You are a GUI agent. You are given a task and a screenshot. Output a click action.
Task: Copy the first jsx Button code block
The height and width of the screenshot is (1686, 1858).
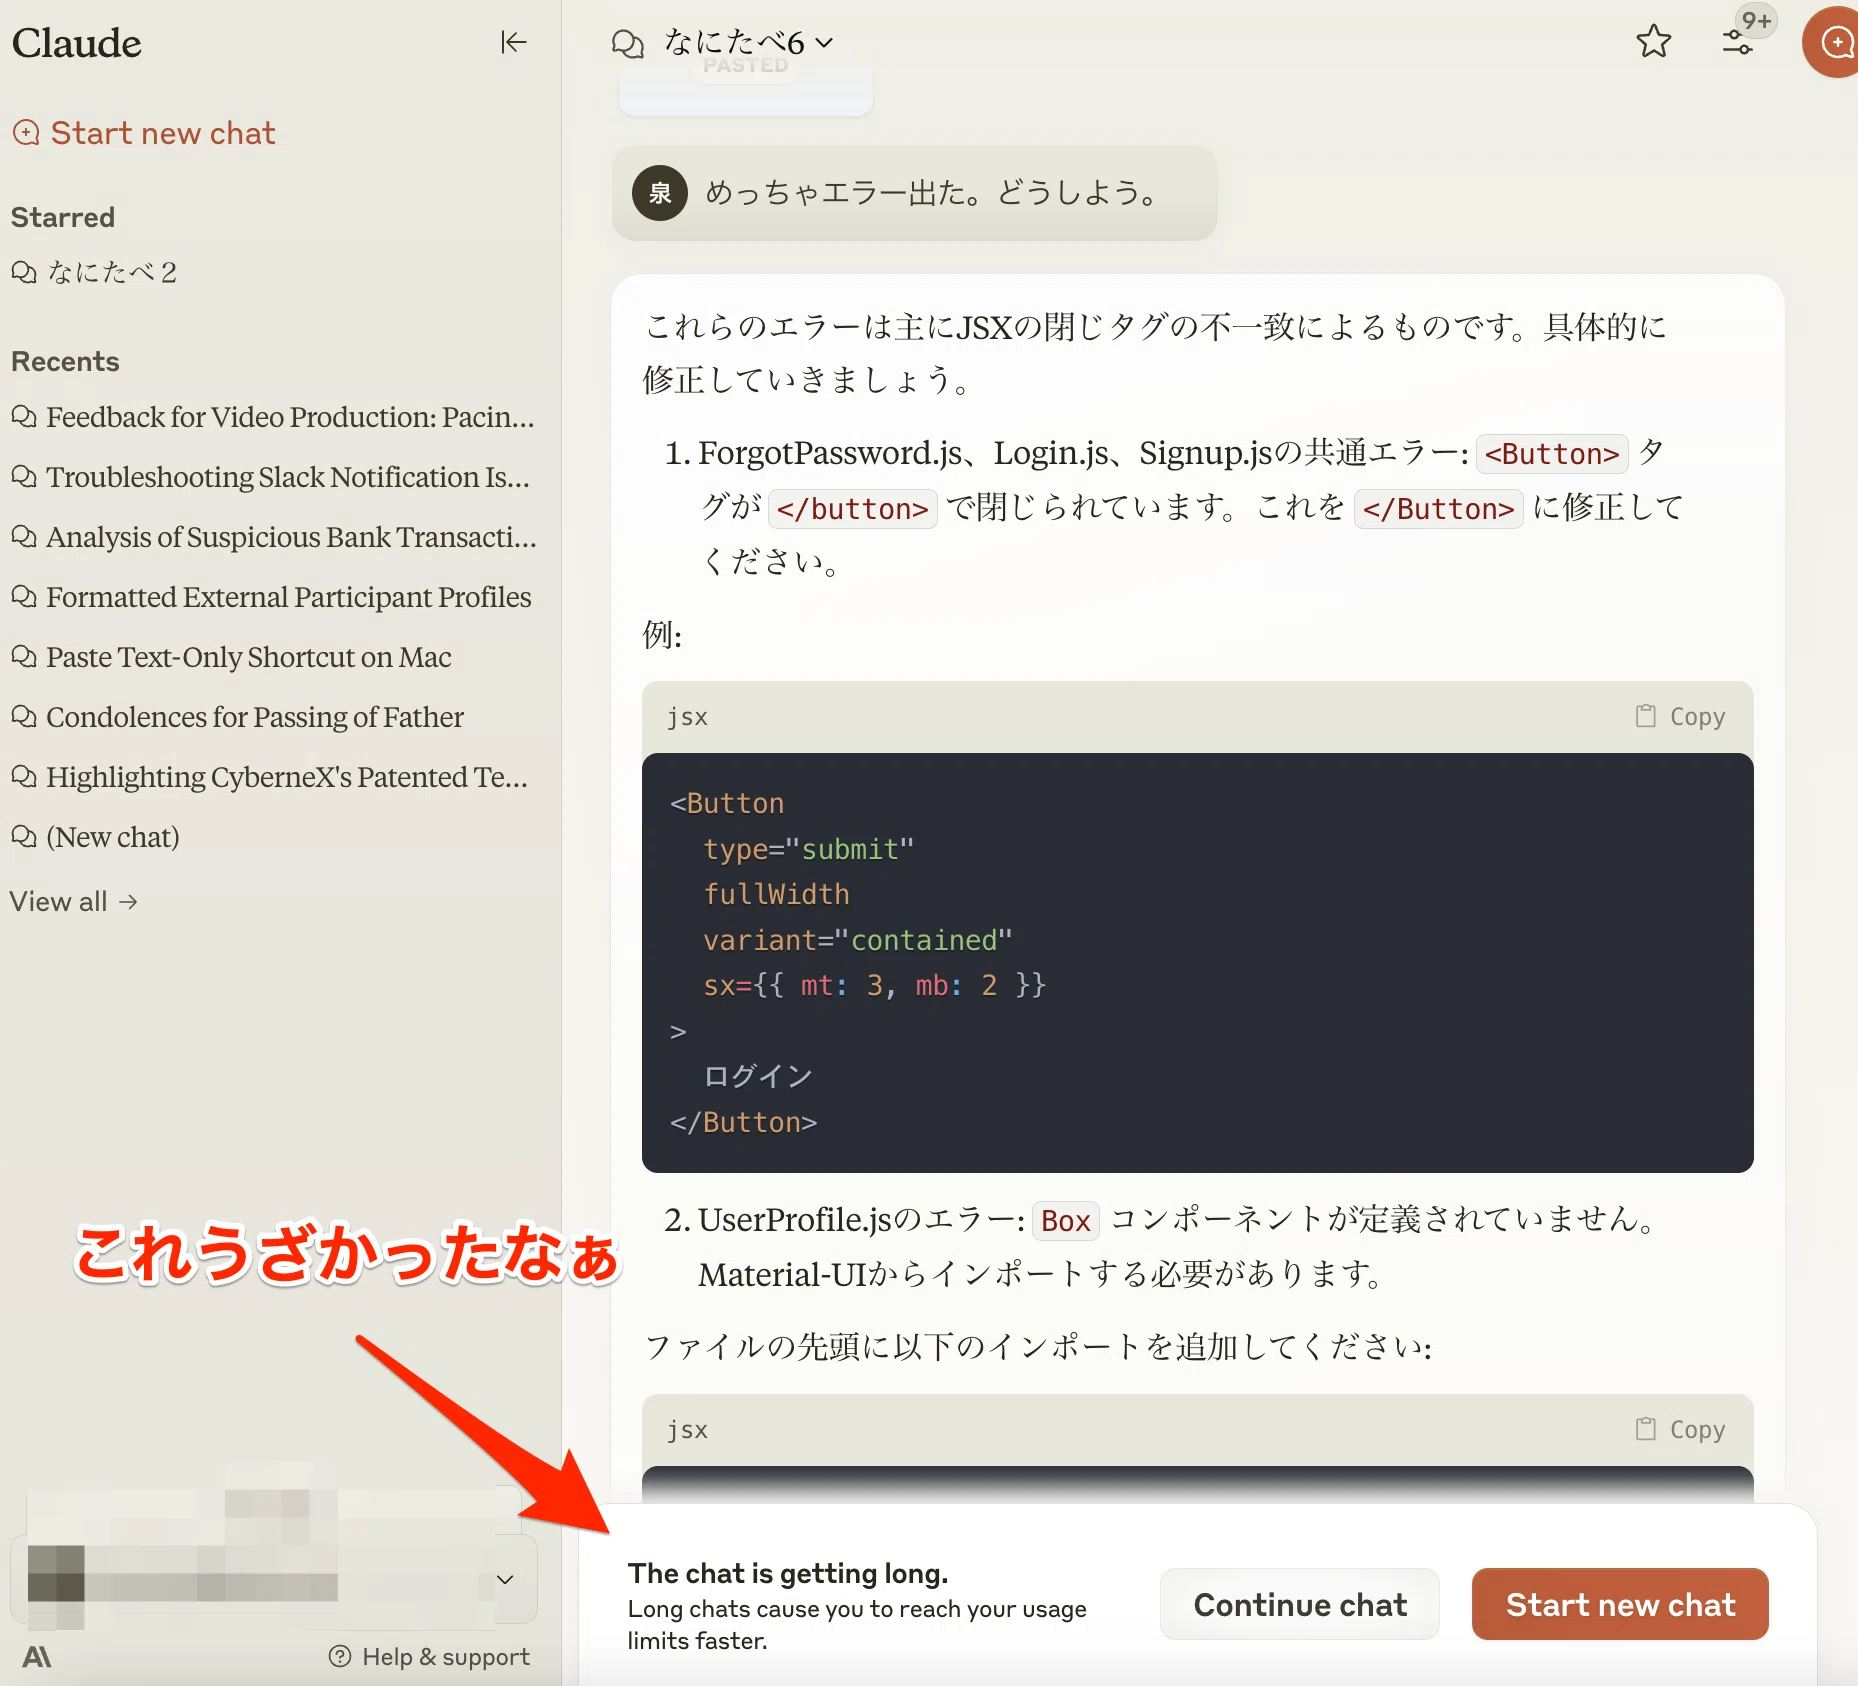[1680, 717]
